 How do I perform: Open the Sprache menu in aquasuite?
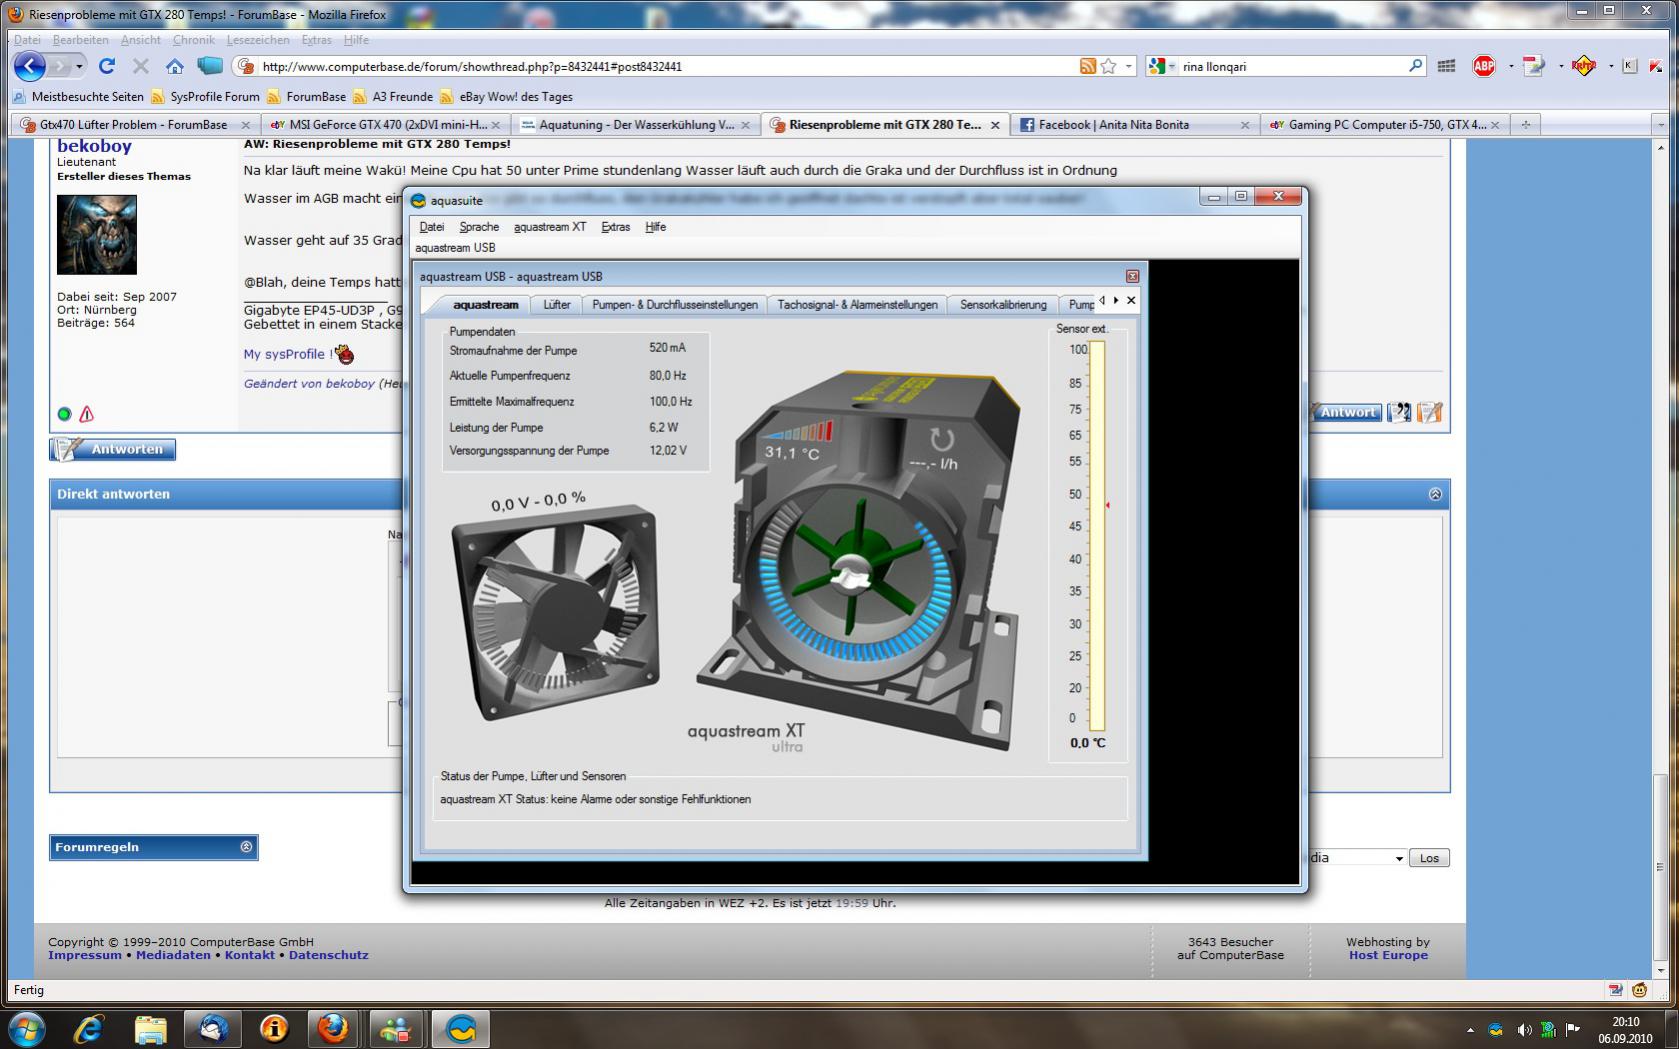point(479,227)
